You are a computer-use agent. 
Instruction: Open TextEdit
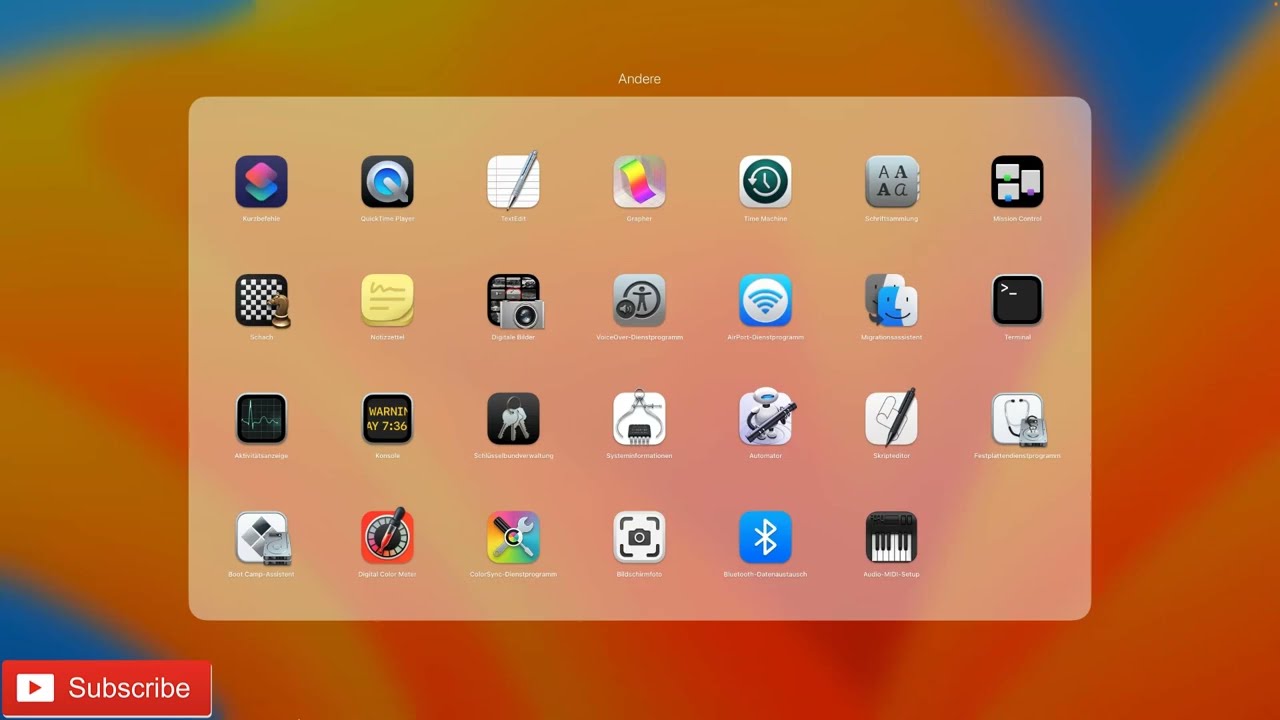[x=513, y=182]
